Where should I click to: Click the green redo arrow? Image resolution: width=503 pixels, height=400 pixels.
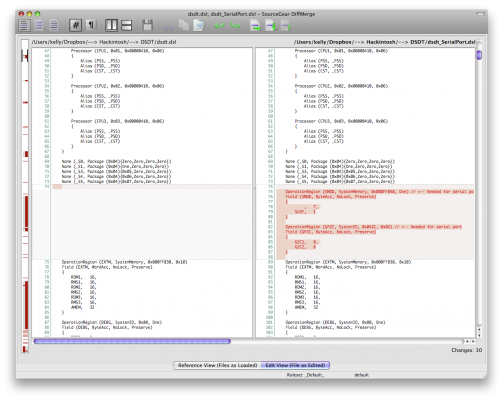pos(235,25)
